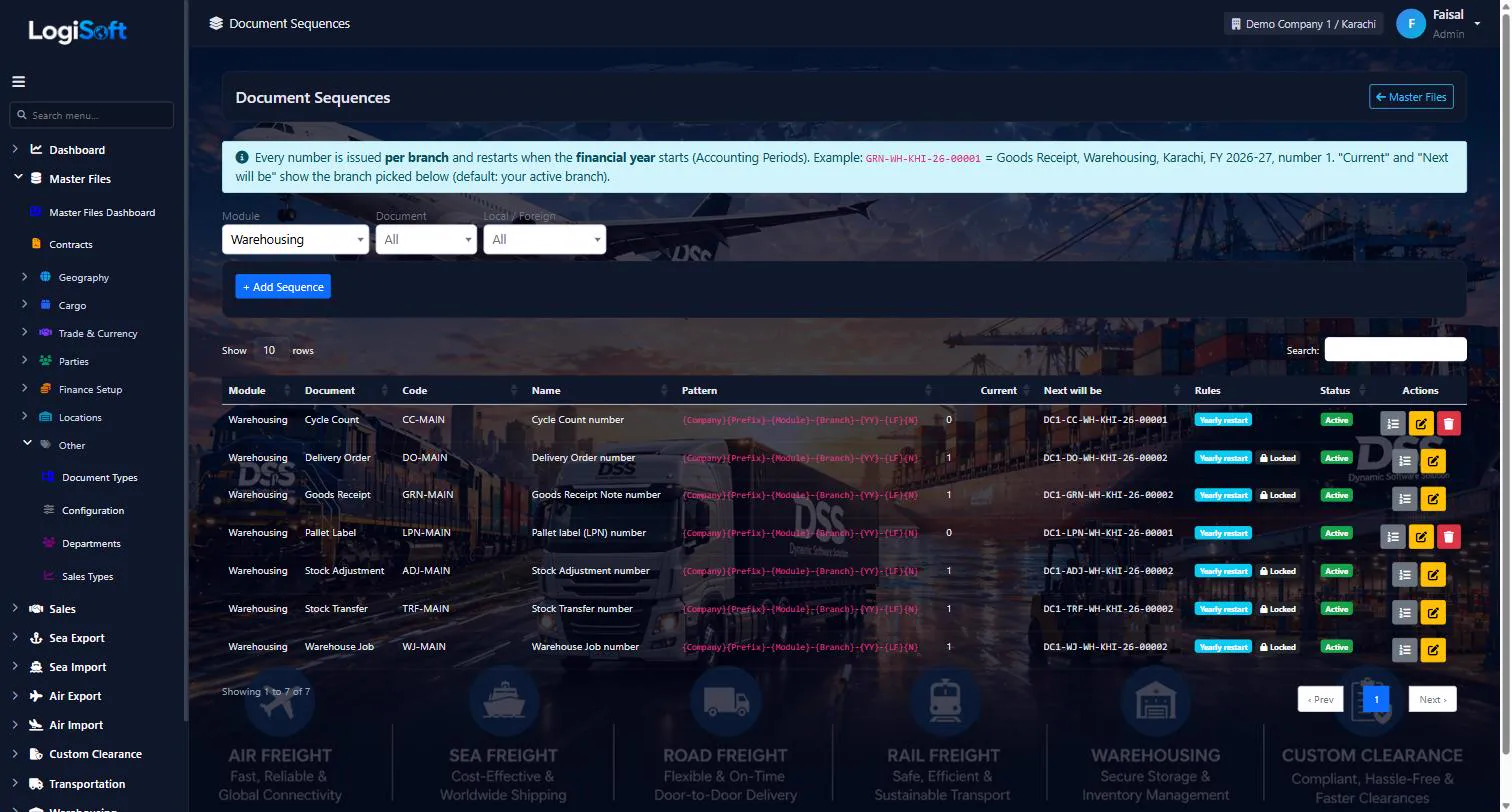Click the Next pagination button

click(1432, 699)
